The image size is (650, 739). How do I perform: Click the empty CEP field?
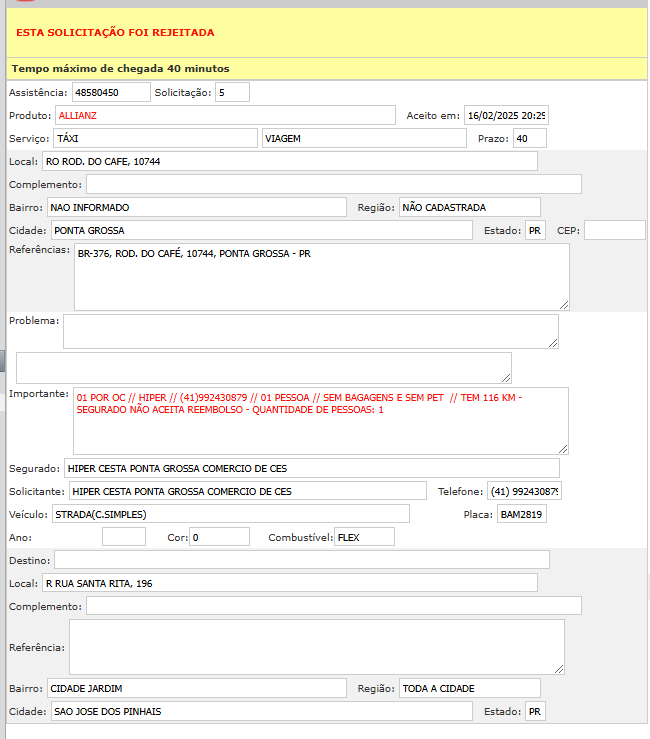[614, 230]
